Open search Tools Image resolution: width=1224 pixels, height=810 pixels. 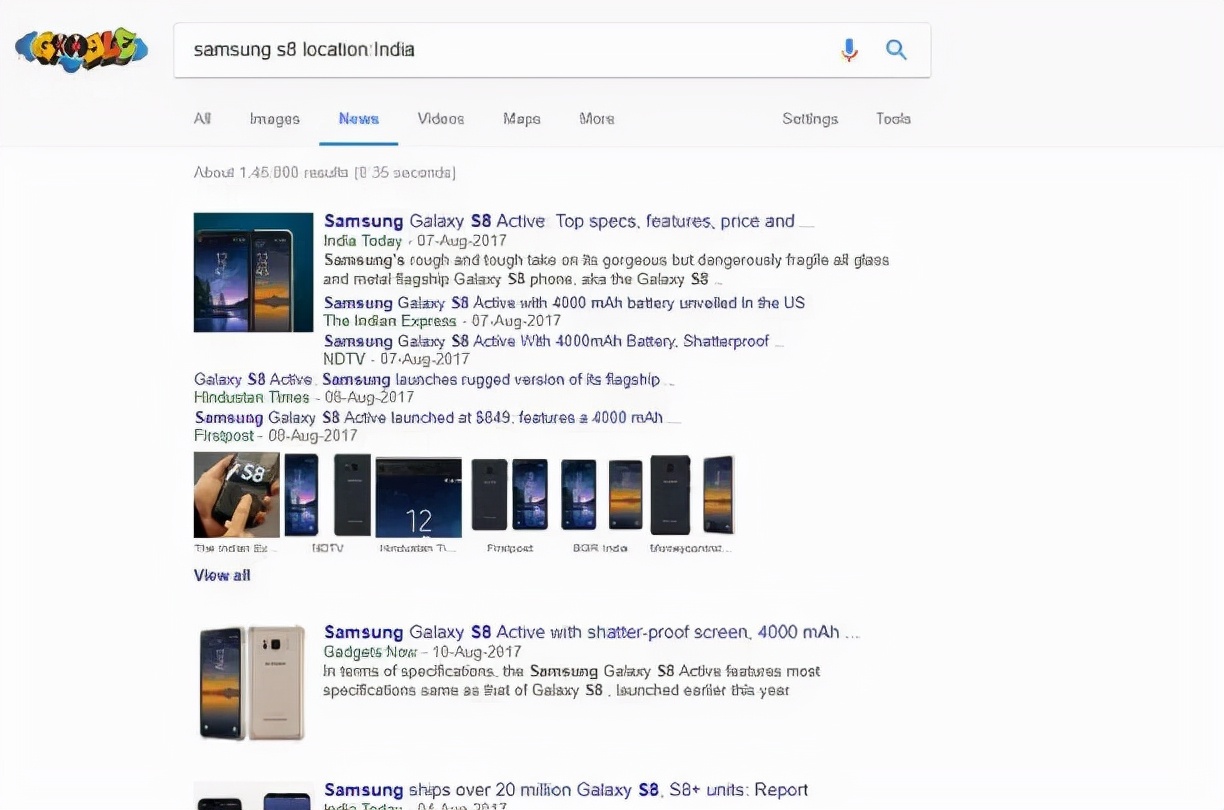pyautogui.click(x=893, y=118)
